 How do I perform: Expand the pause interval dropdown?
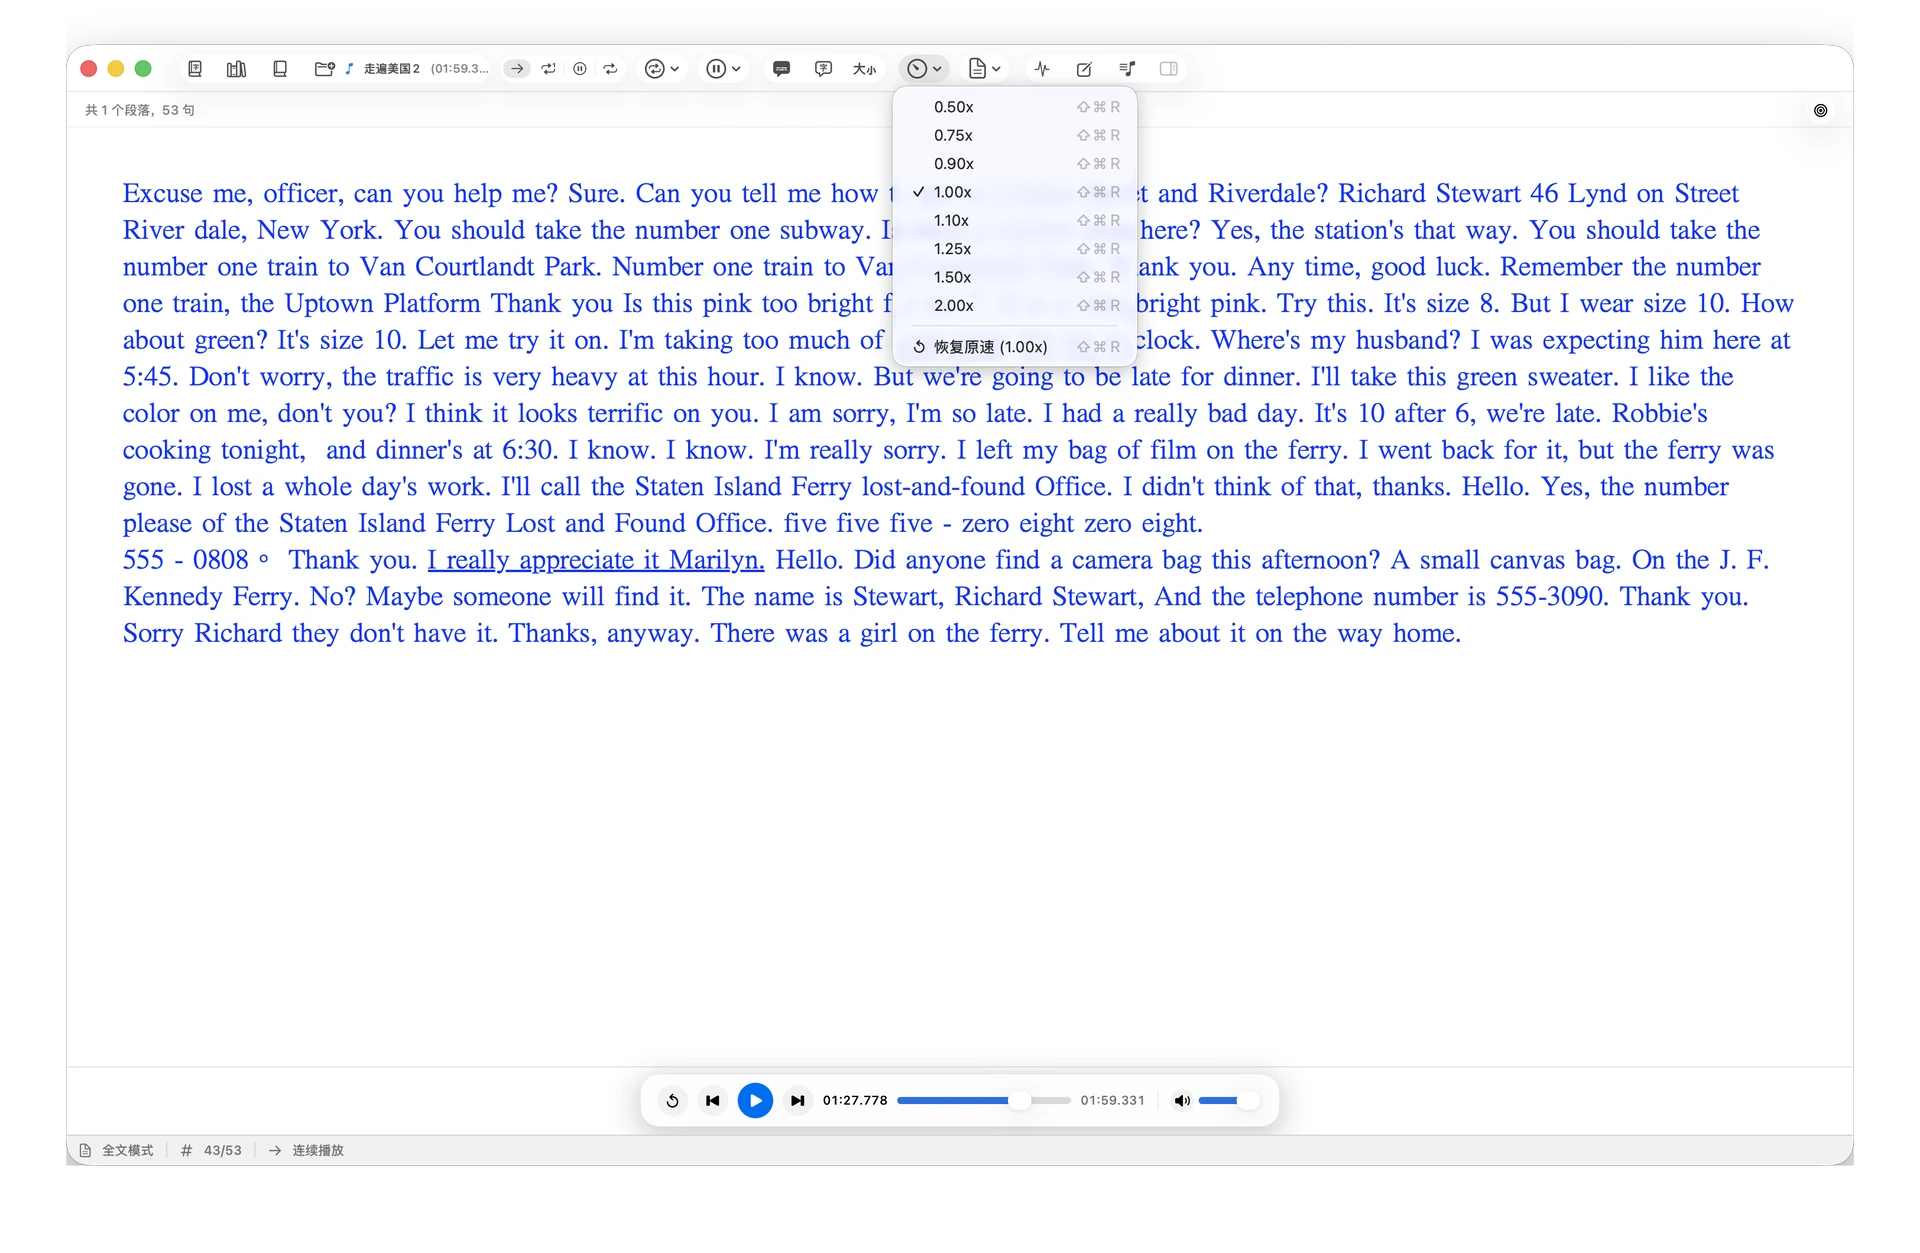(723, 69)
